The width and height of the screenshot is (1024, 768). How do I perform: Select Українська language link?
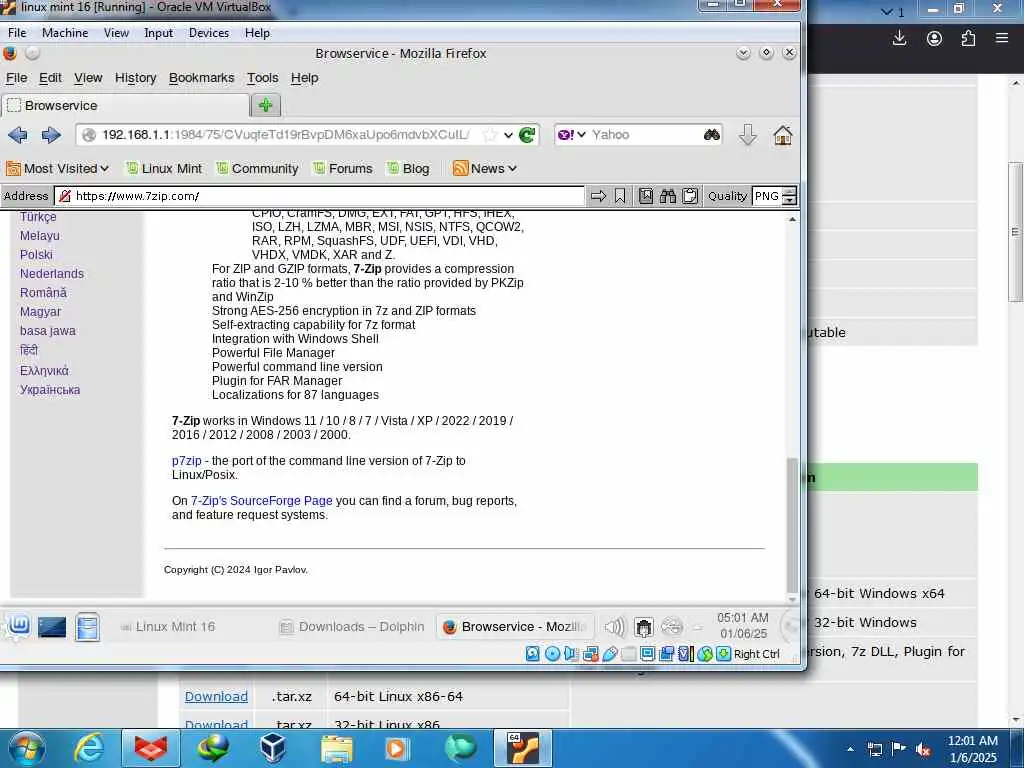50,390
